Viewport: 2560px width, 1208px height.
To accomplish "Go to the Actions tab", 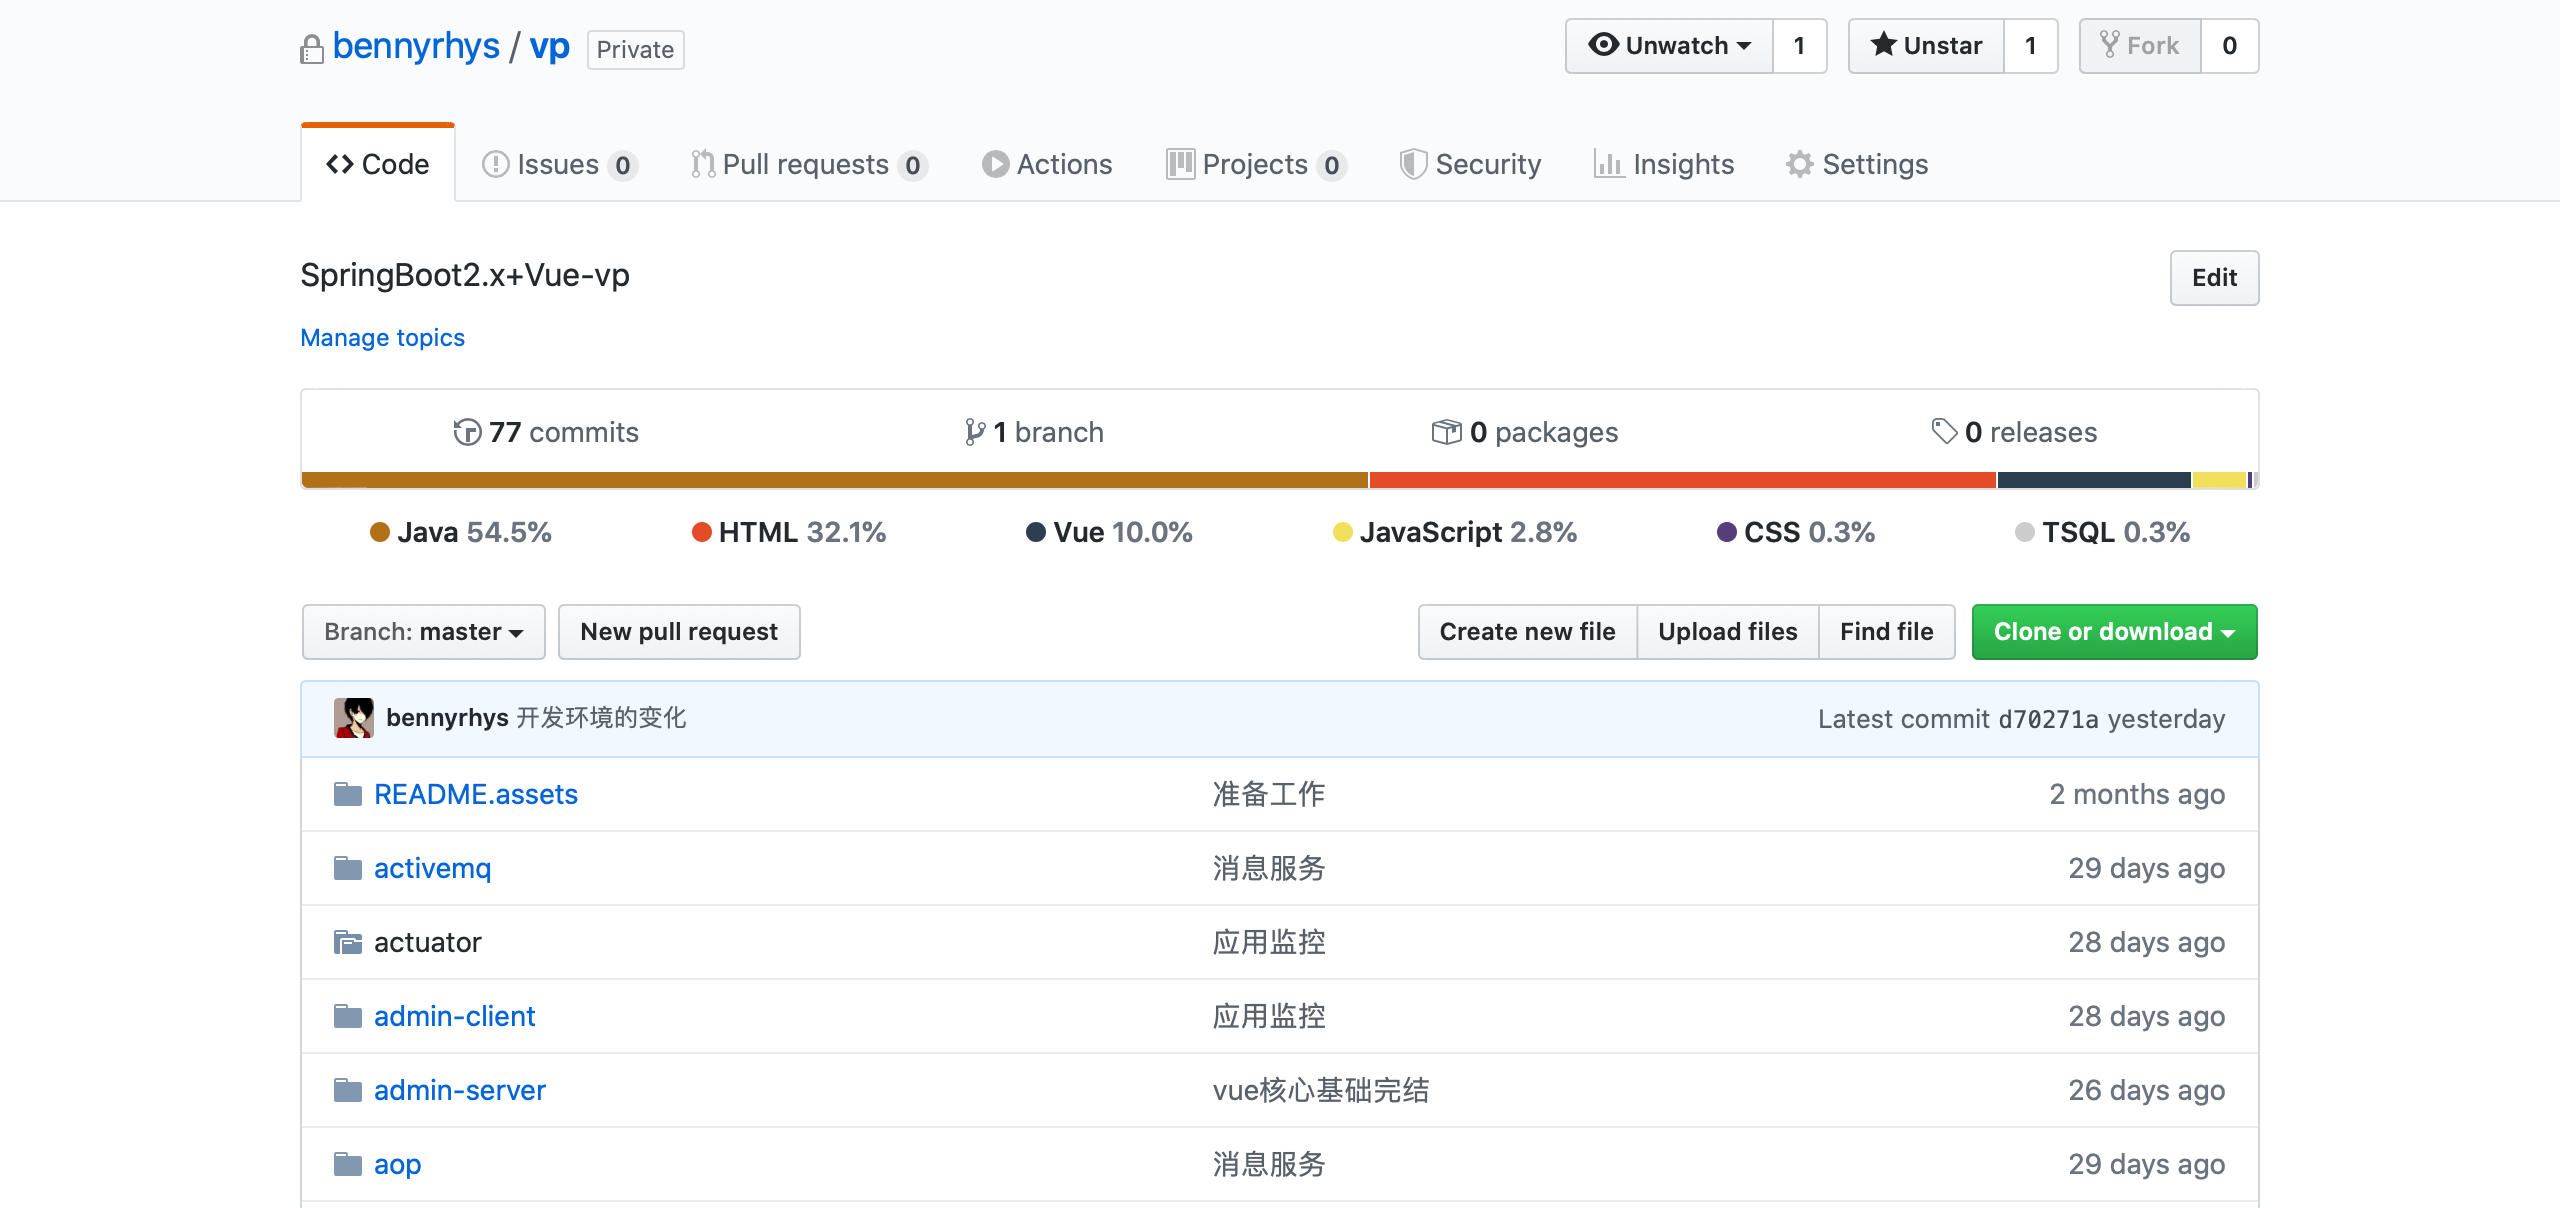I will pyautogui.click(x=1047, y=164).
